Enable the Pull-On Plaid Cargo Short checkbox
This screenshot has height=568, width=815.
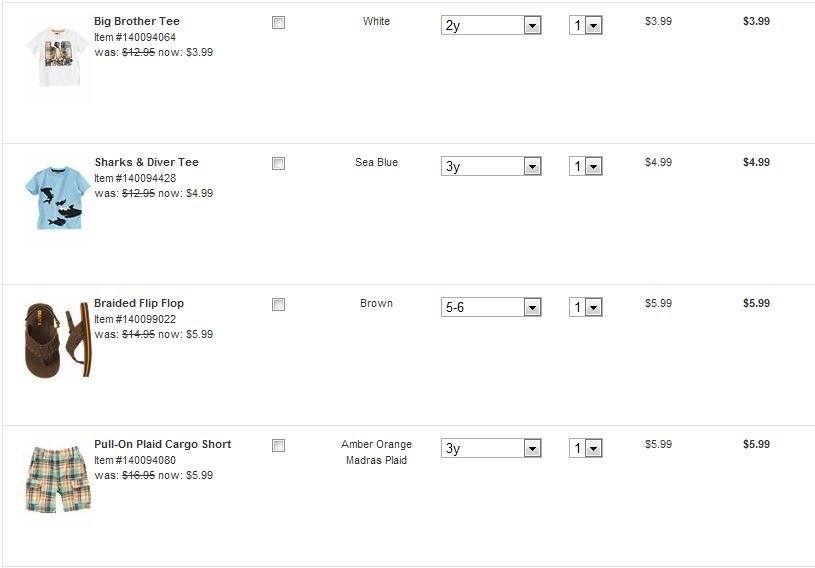tap(278, 446)
